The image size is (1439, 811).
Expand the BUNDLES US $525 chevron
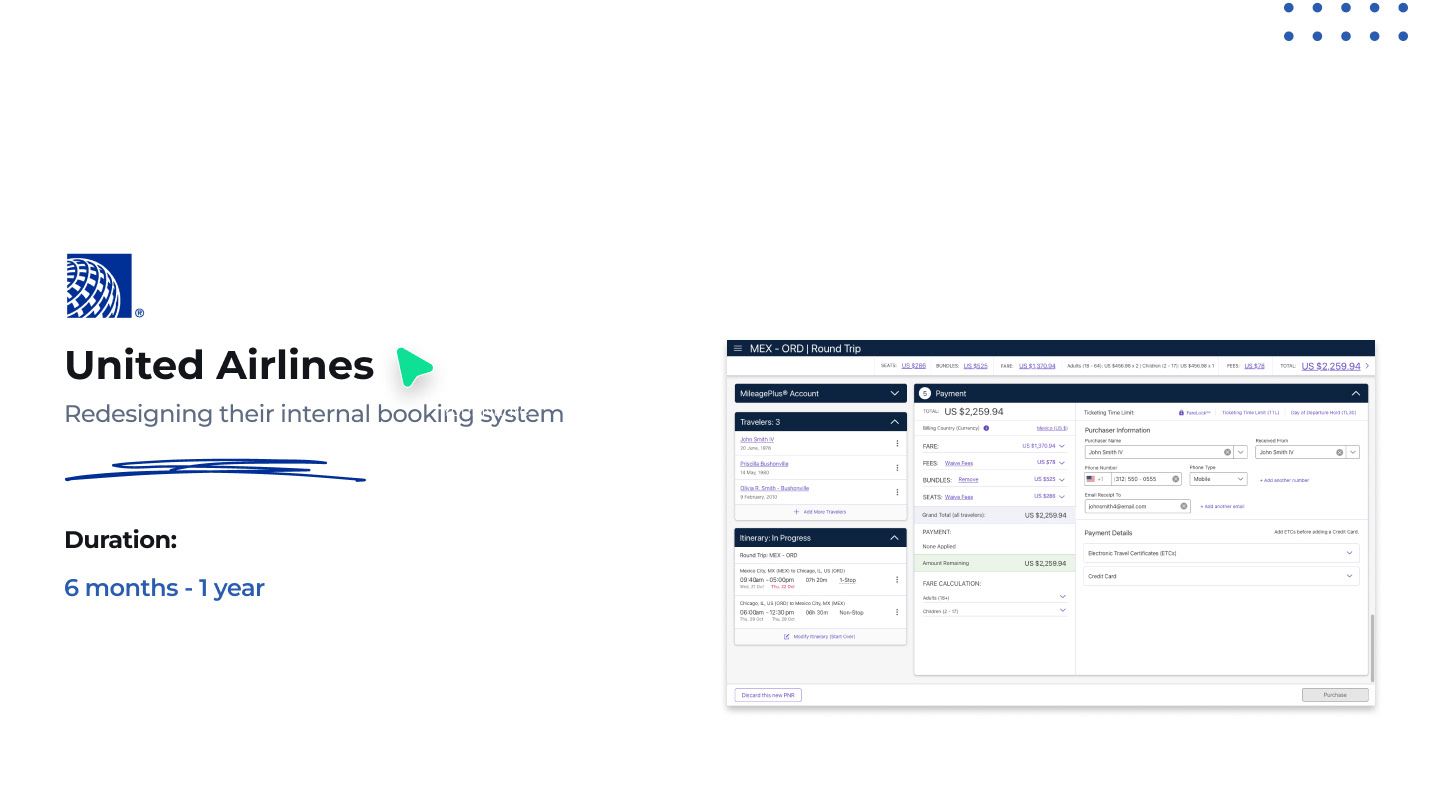tap(1062, 480)
